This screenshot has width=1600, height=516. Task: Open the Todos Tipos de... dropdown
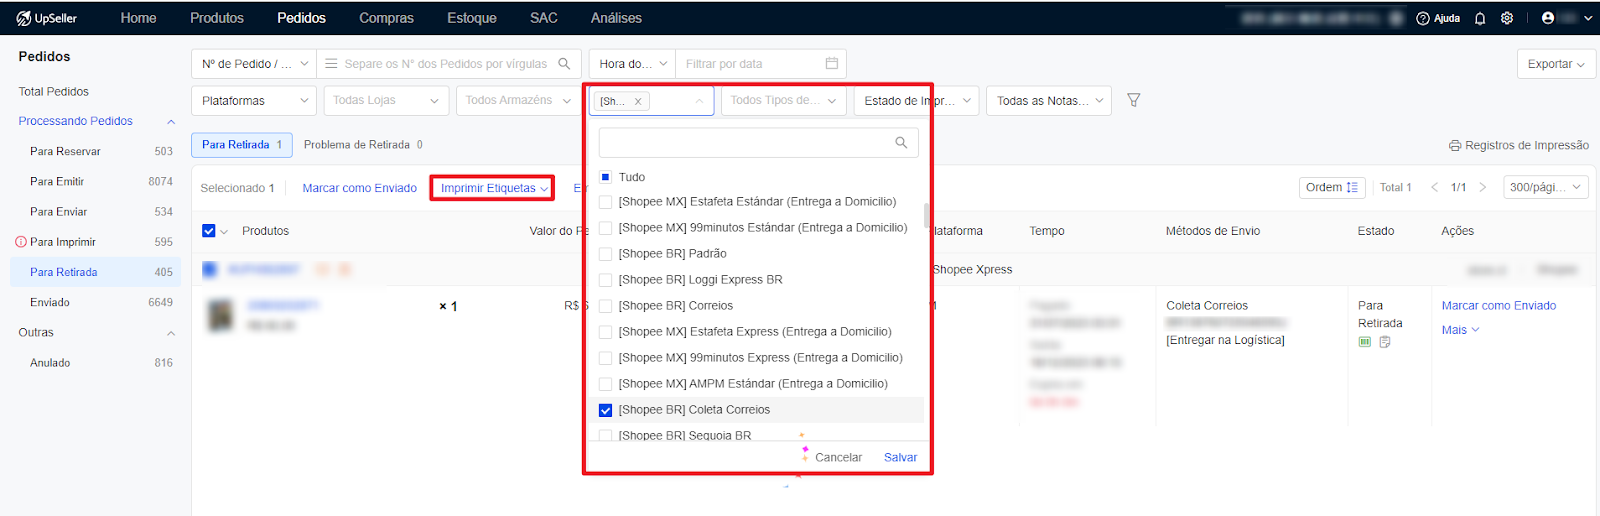coord(783,101)
